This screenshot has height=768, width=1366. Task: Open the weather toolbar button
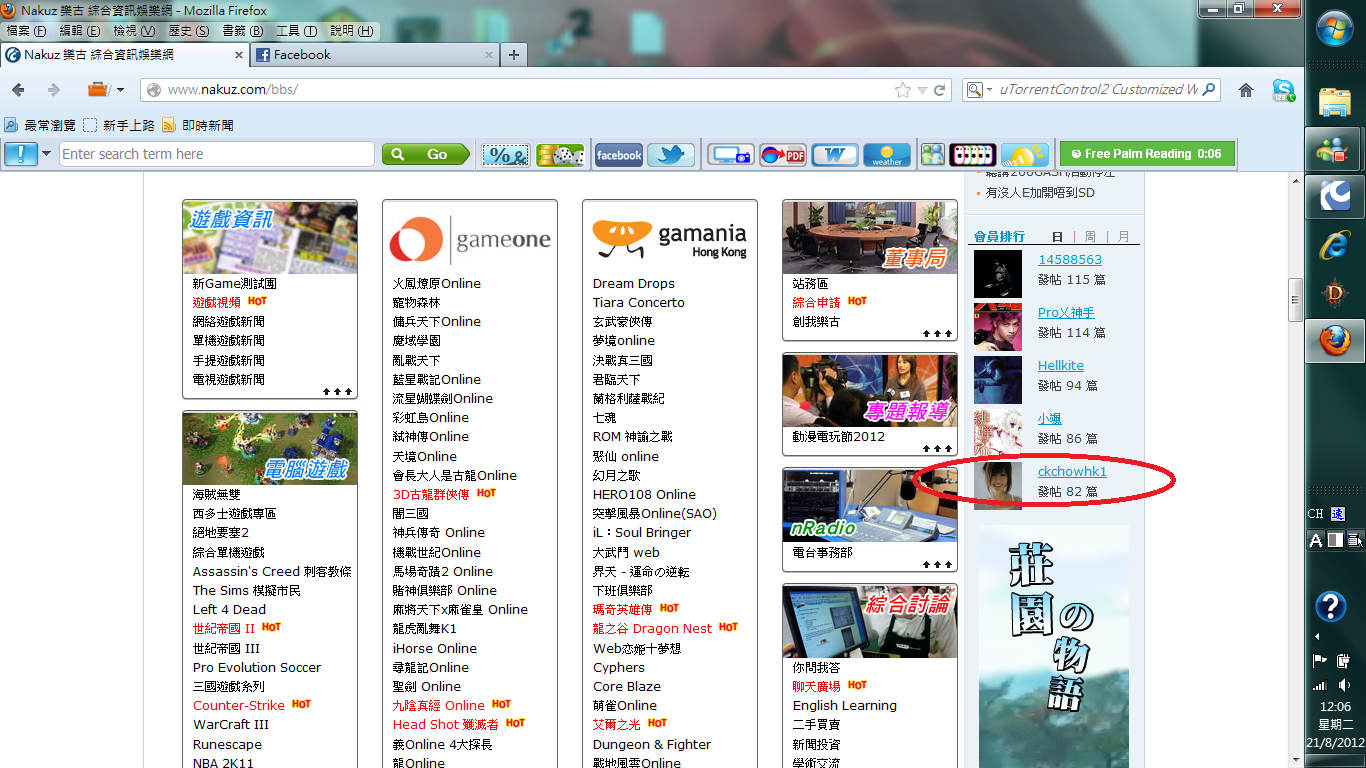click(x=887, y=155)
